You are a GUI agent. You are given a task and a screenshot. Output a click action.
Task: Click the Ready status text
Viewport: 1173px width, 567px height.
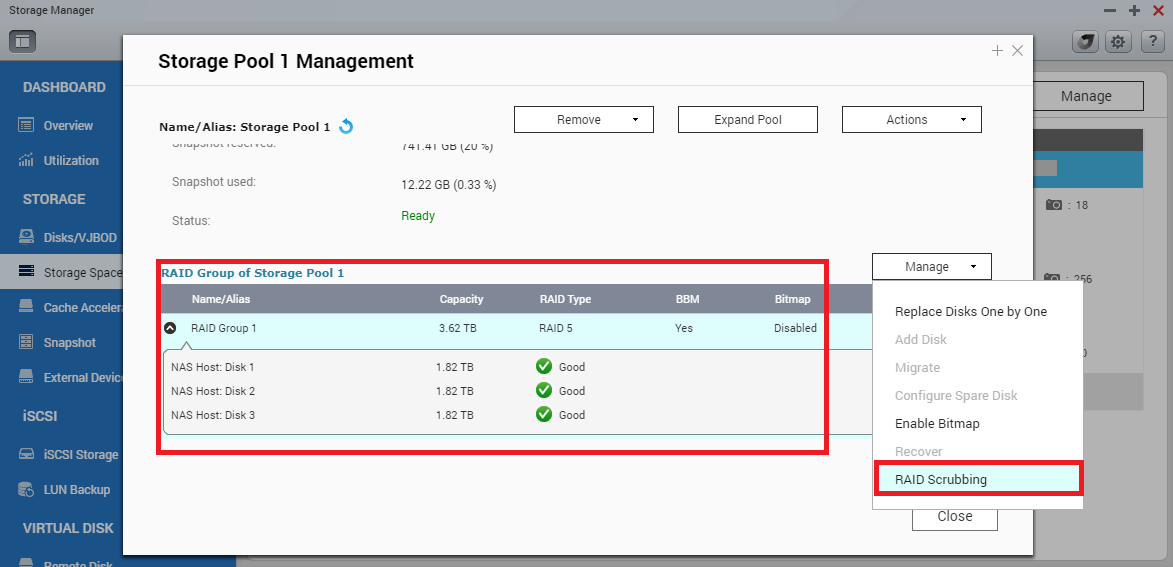pos(417,215)
